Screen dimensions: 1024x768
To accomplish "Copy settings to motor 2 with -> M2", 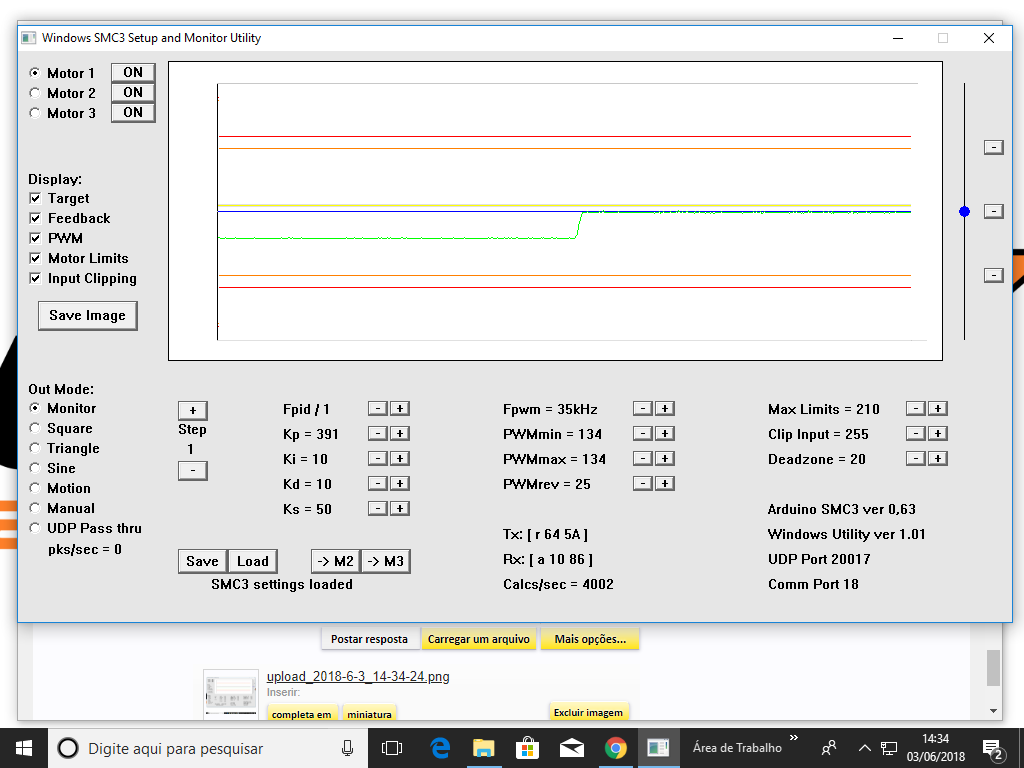I will (x=334, y=561).
